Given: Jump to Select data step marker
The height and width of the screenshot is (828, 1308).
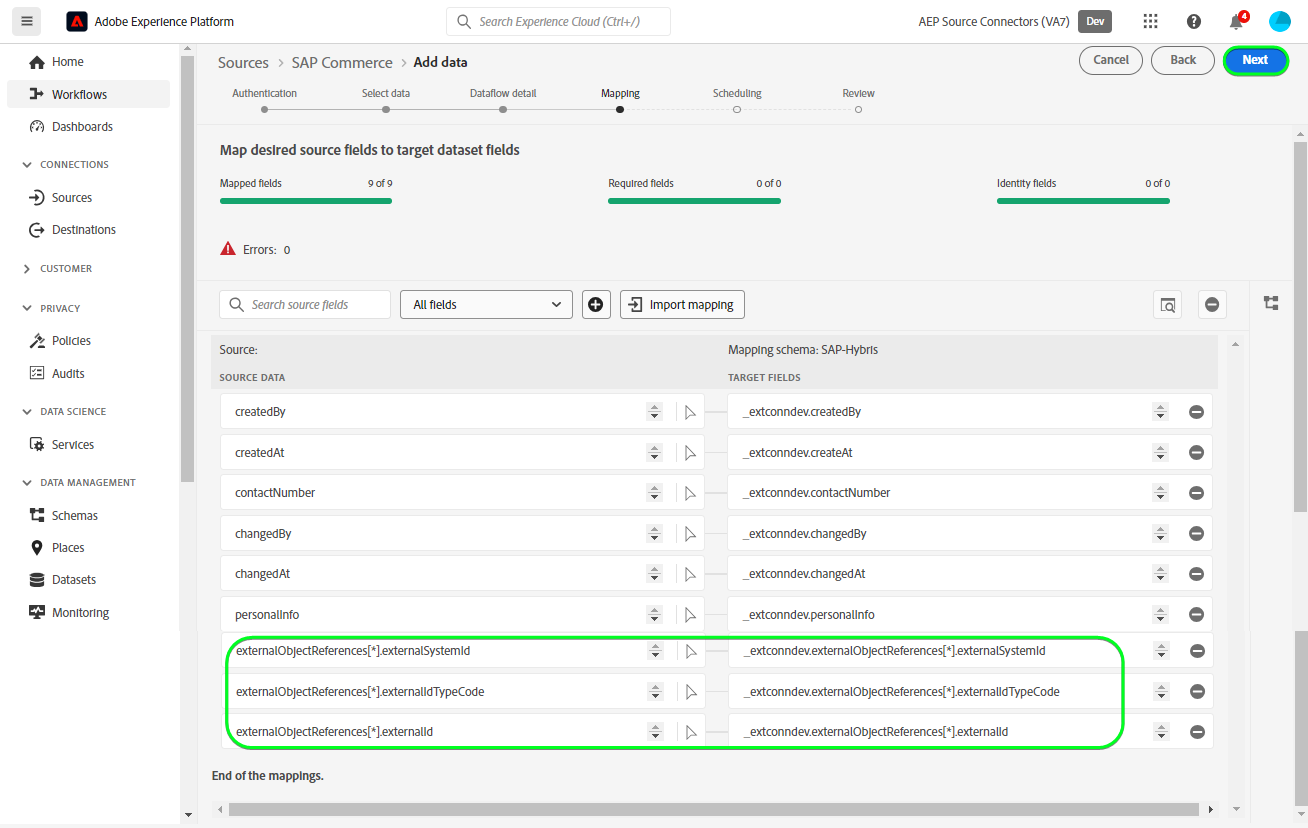Looking at the screenshot, I should (386, 110).
